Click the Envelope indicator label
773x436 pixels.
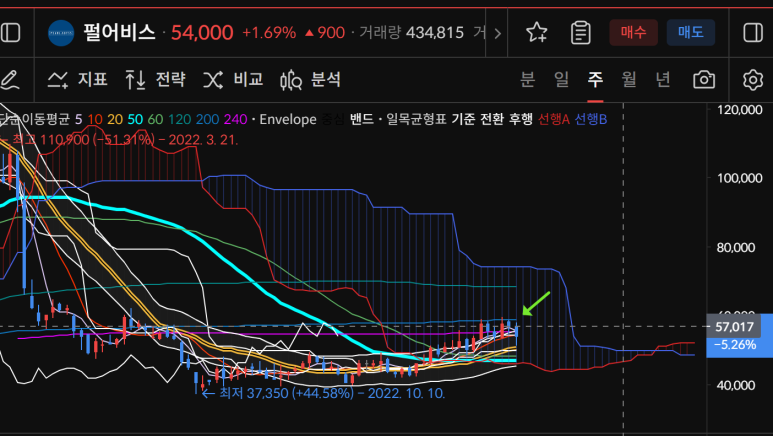point(288,119)
